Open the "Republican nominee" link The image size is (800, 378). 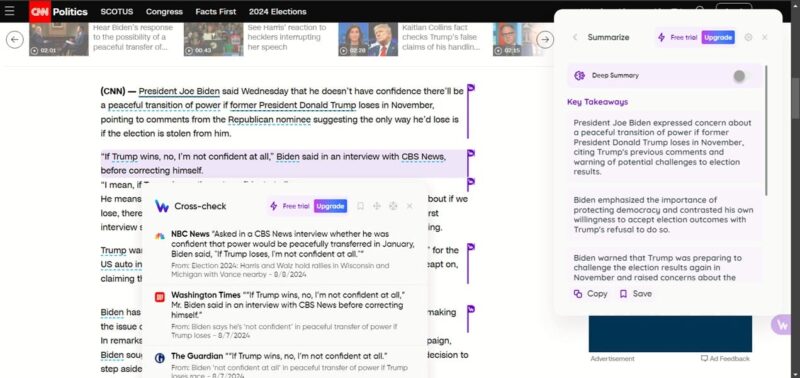point(269,120)
